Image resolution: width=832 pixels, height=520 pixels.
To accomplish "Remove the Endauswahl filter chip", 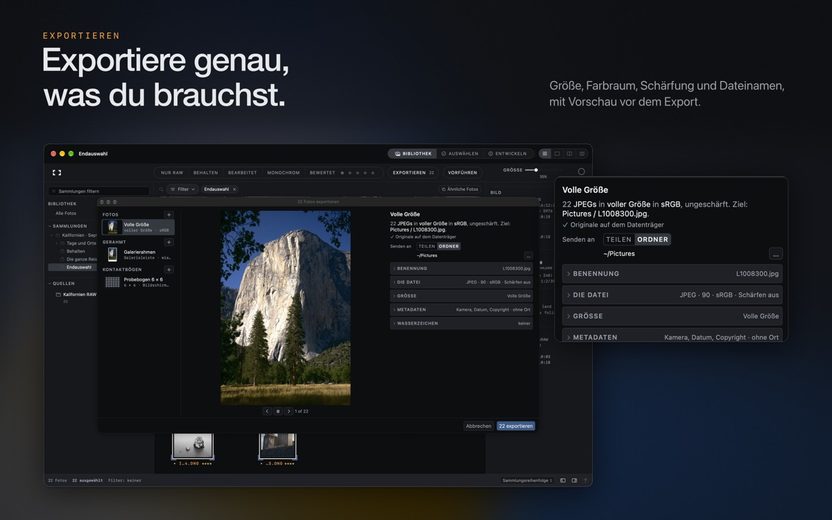I will [234, 189].
